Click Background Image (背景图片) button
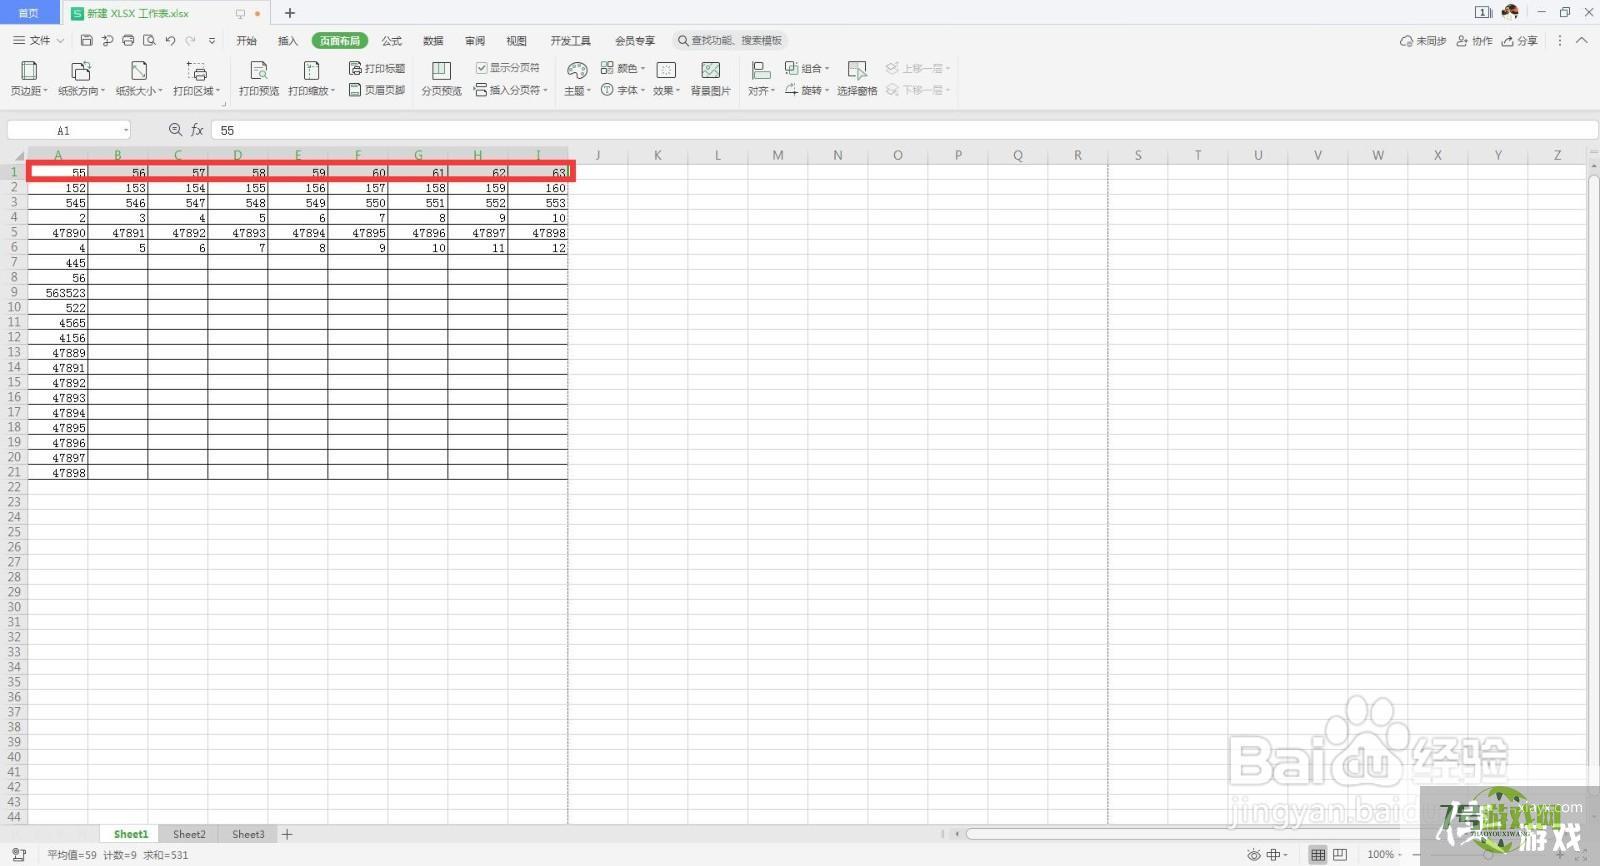Image resolution: width=1600 pixels, height=866 pixels. tap(711, 79)
